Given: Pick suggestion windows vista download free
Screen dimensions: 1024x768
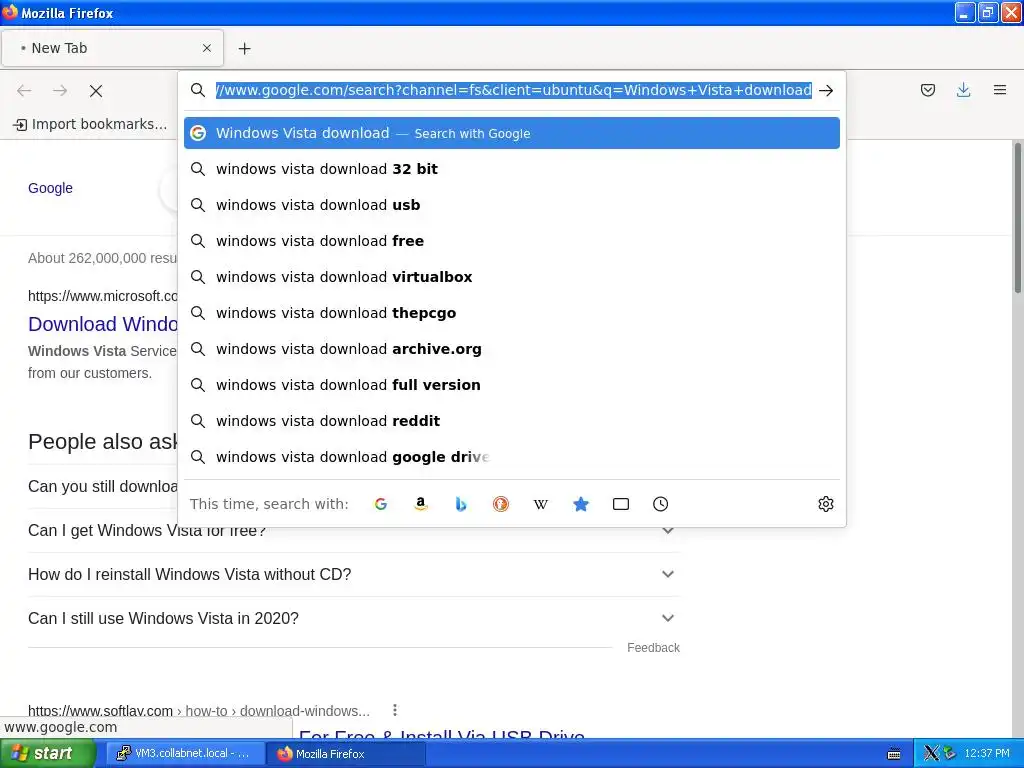Looking at the screenshot, I should 512,241.
